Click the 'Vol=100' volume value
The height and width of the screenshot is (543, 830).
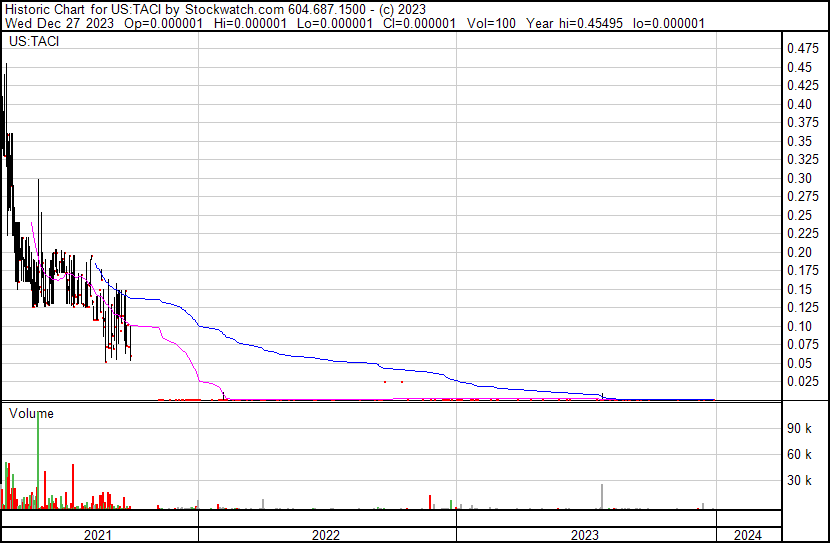491,23
